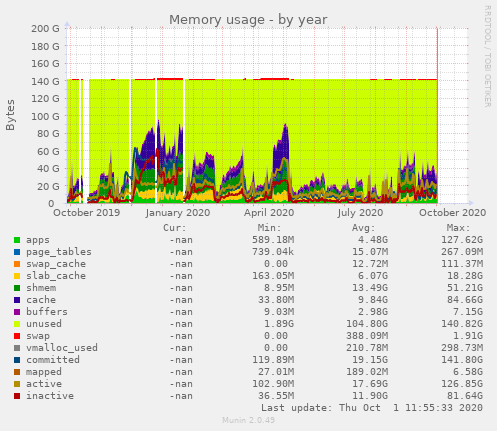Click the slab_cache yellow legend swatch

[x=17, y=276]
